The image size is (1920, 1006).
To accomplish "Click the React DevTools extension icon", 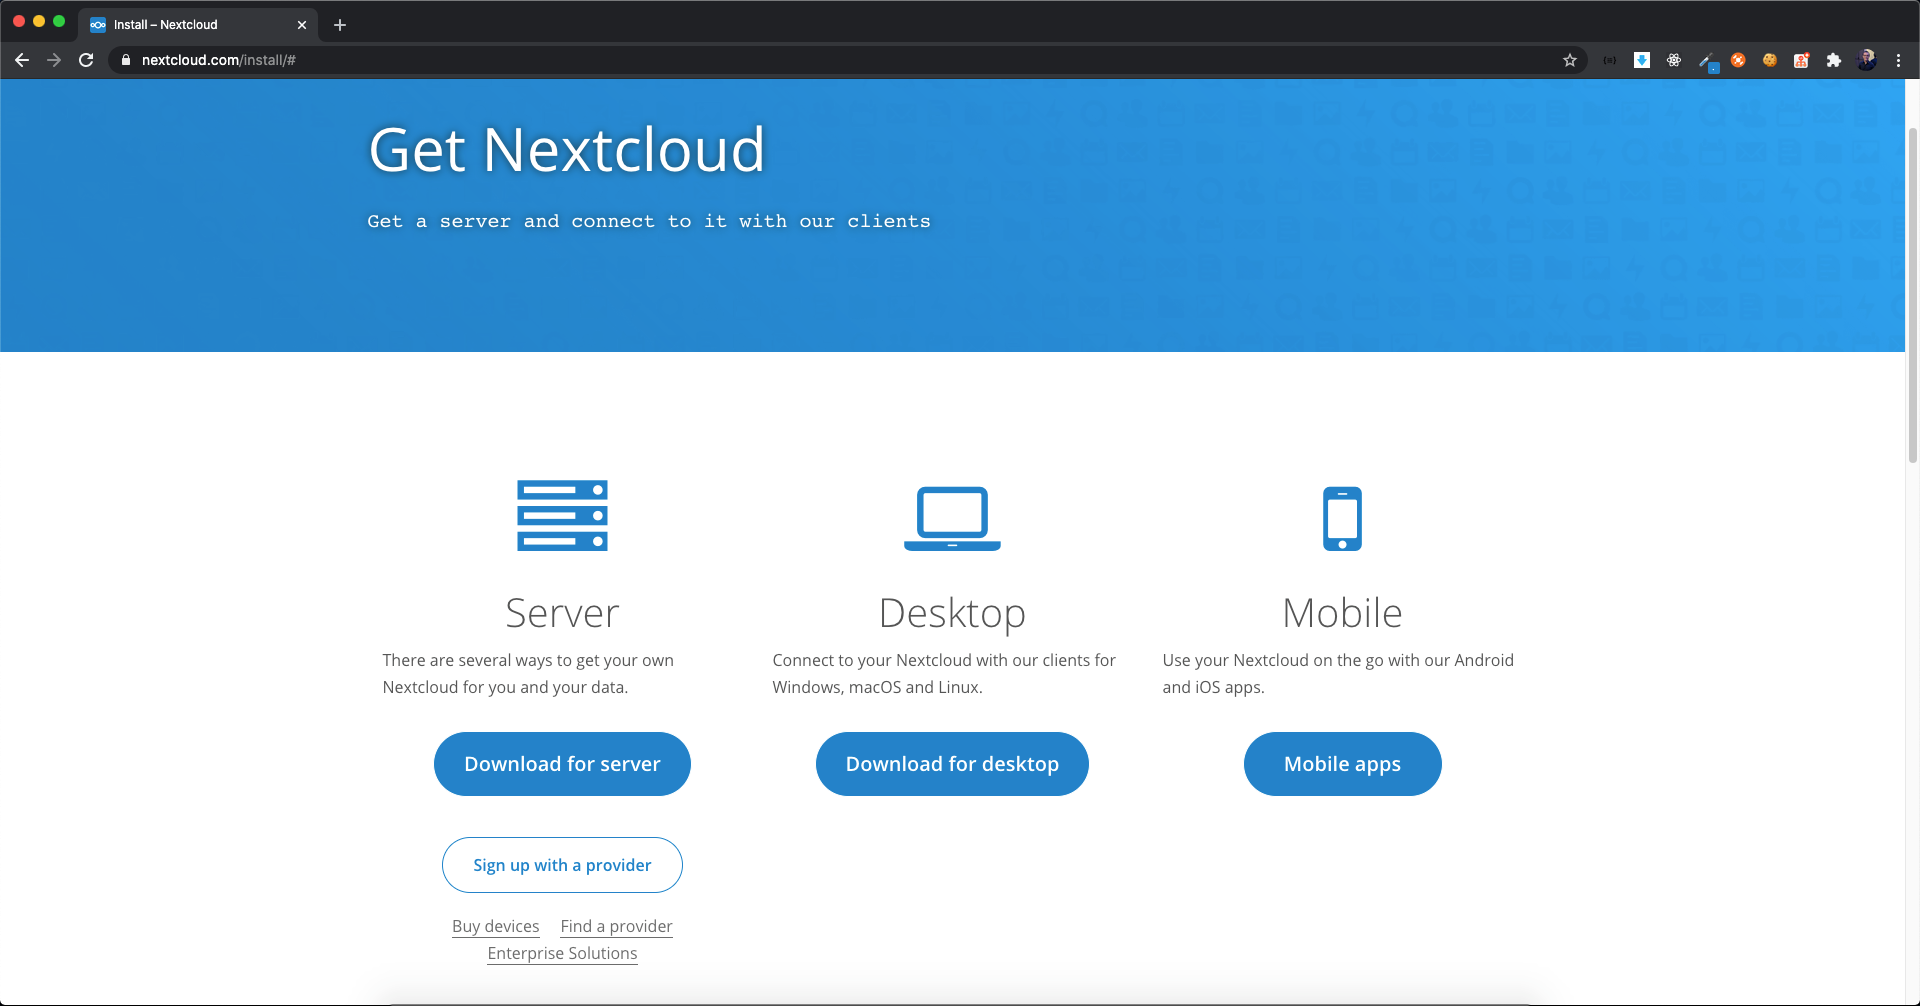I will (1673, 60).
